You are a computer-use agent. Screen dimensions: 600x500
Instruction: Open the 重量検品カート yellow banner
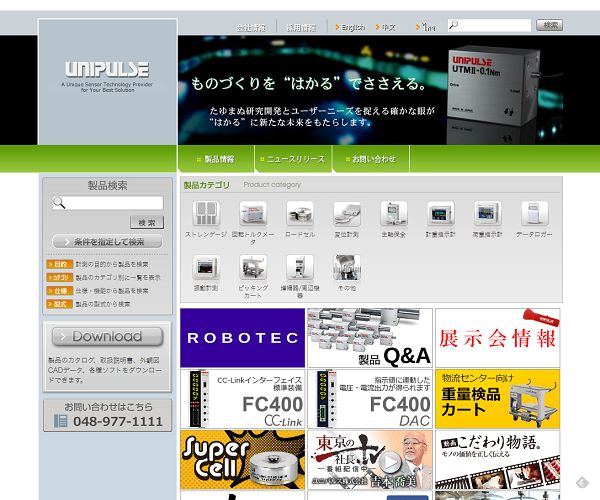click(x=497, y=399)
